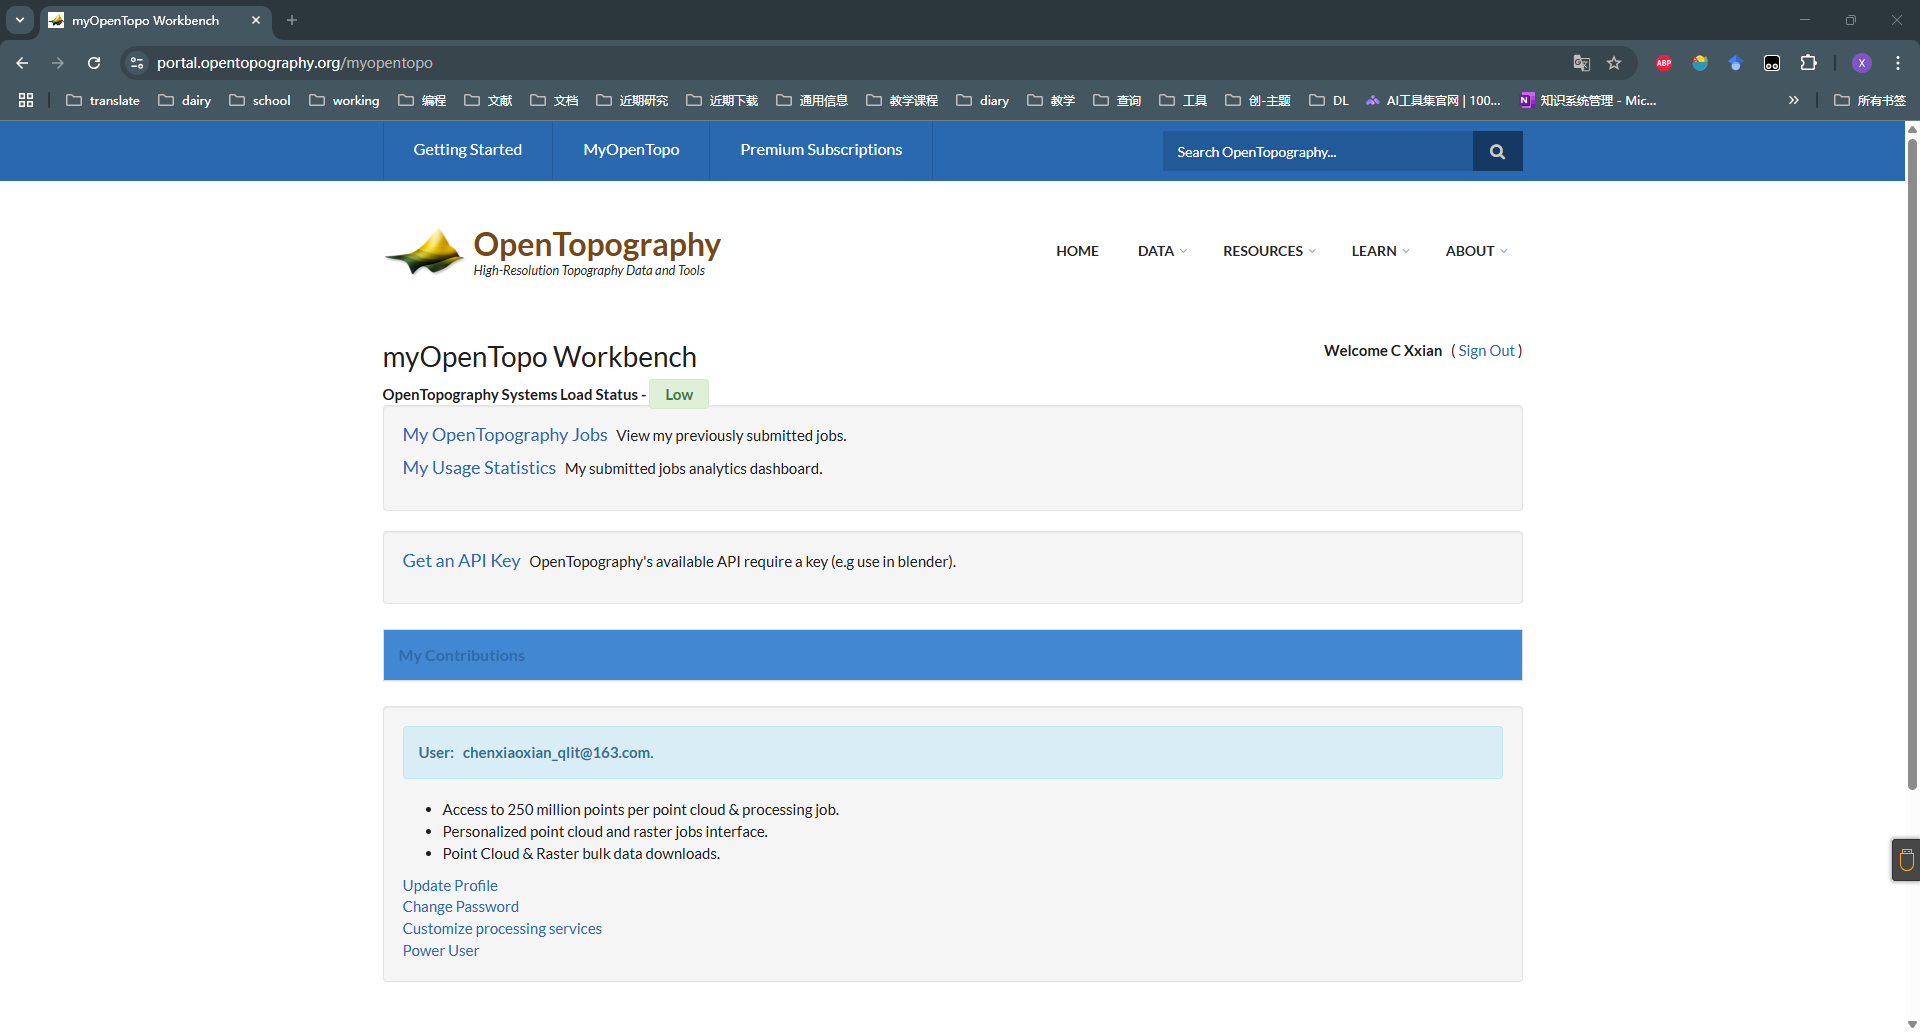Open the 所有书签 all bookmarks folder
The image size is (1920, 1032).
1870,100
